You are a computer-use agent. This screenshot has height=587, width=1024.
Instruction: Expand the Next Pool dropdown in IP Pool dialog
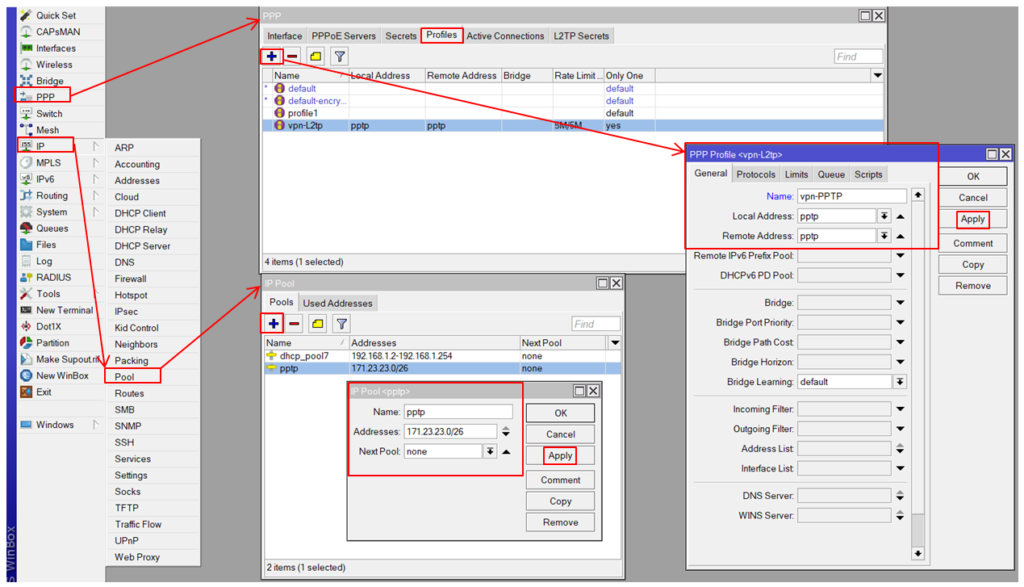click(x=489, y=452)
